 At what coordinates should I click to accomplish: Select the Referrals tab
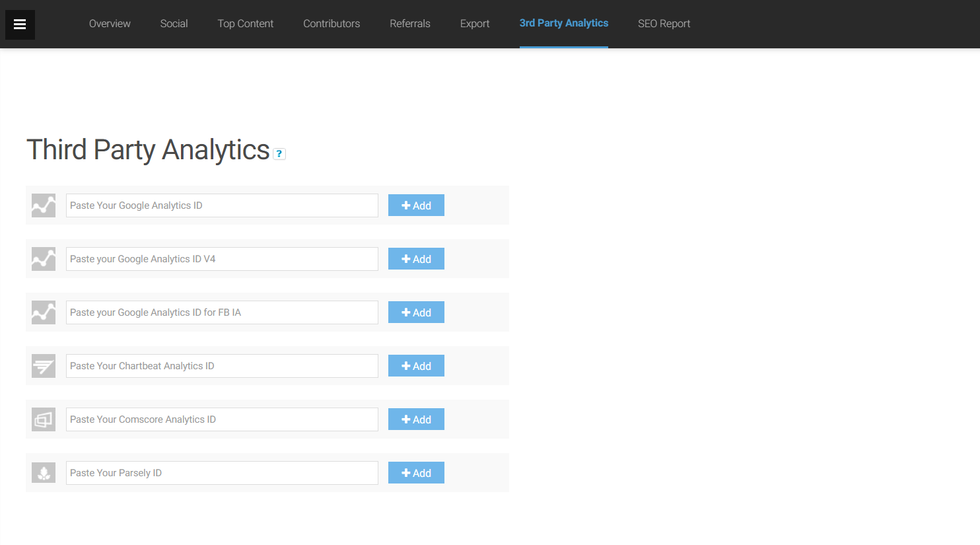[x=410, y=24]
